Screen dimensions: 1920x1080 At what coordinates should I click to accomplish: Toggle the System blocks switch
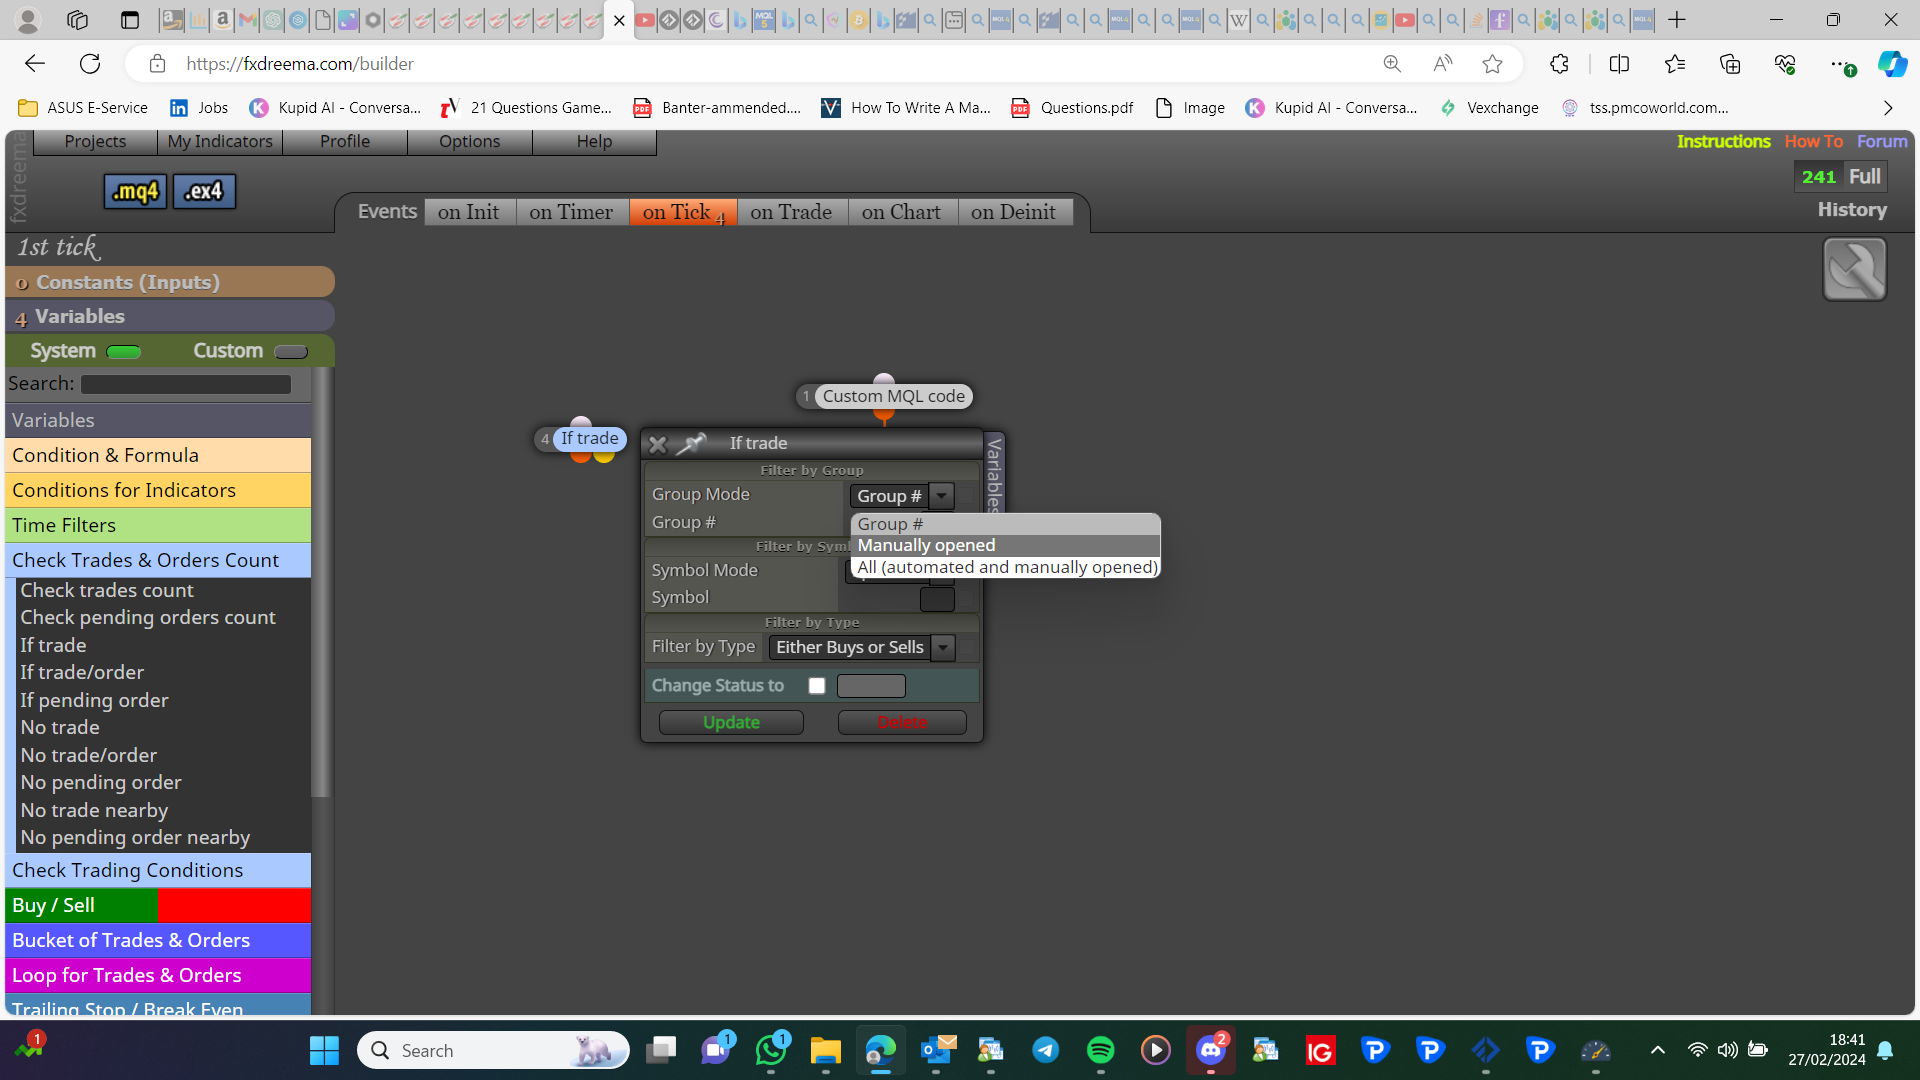point(124,351)
